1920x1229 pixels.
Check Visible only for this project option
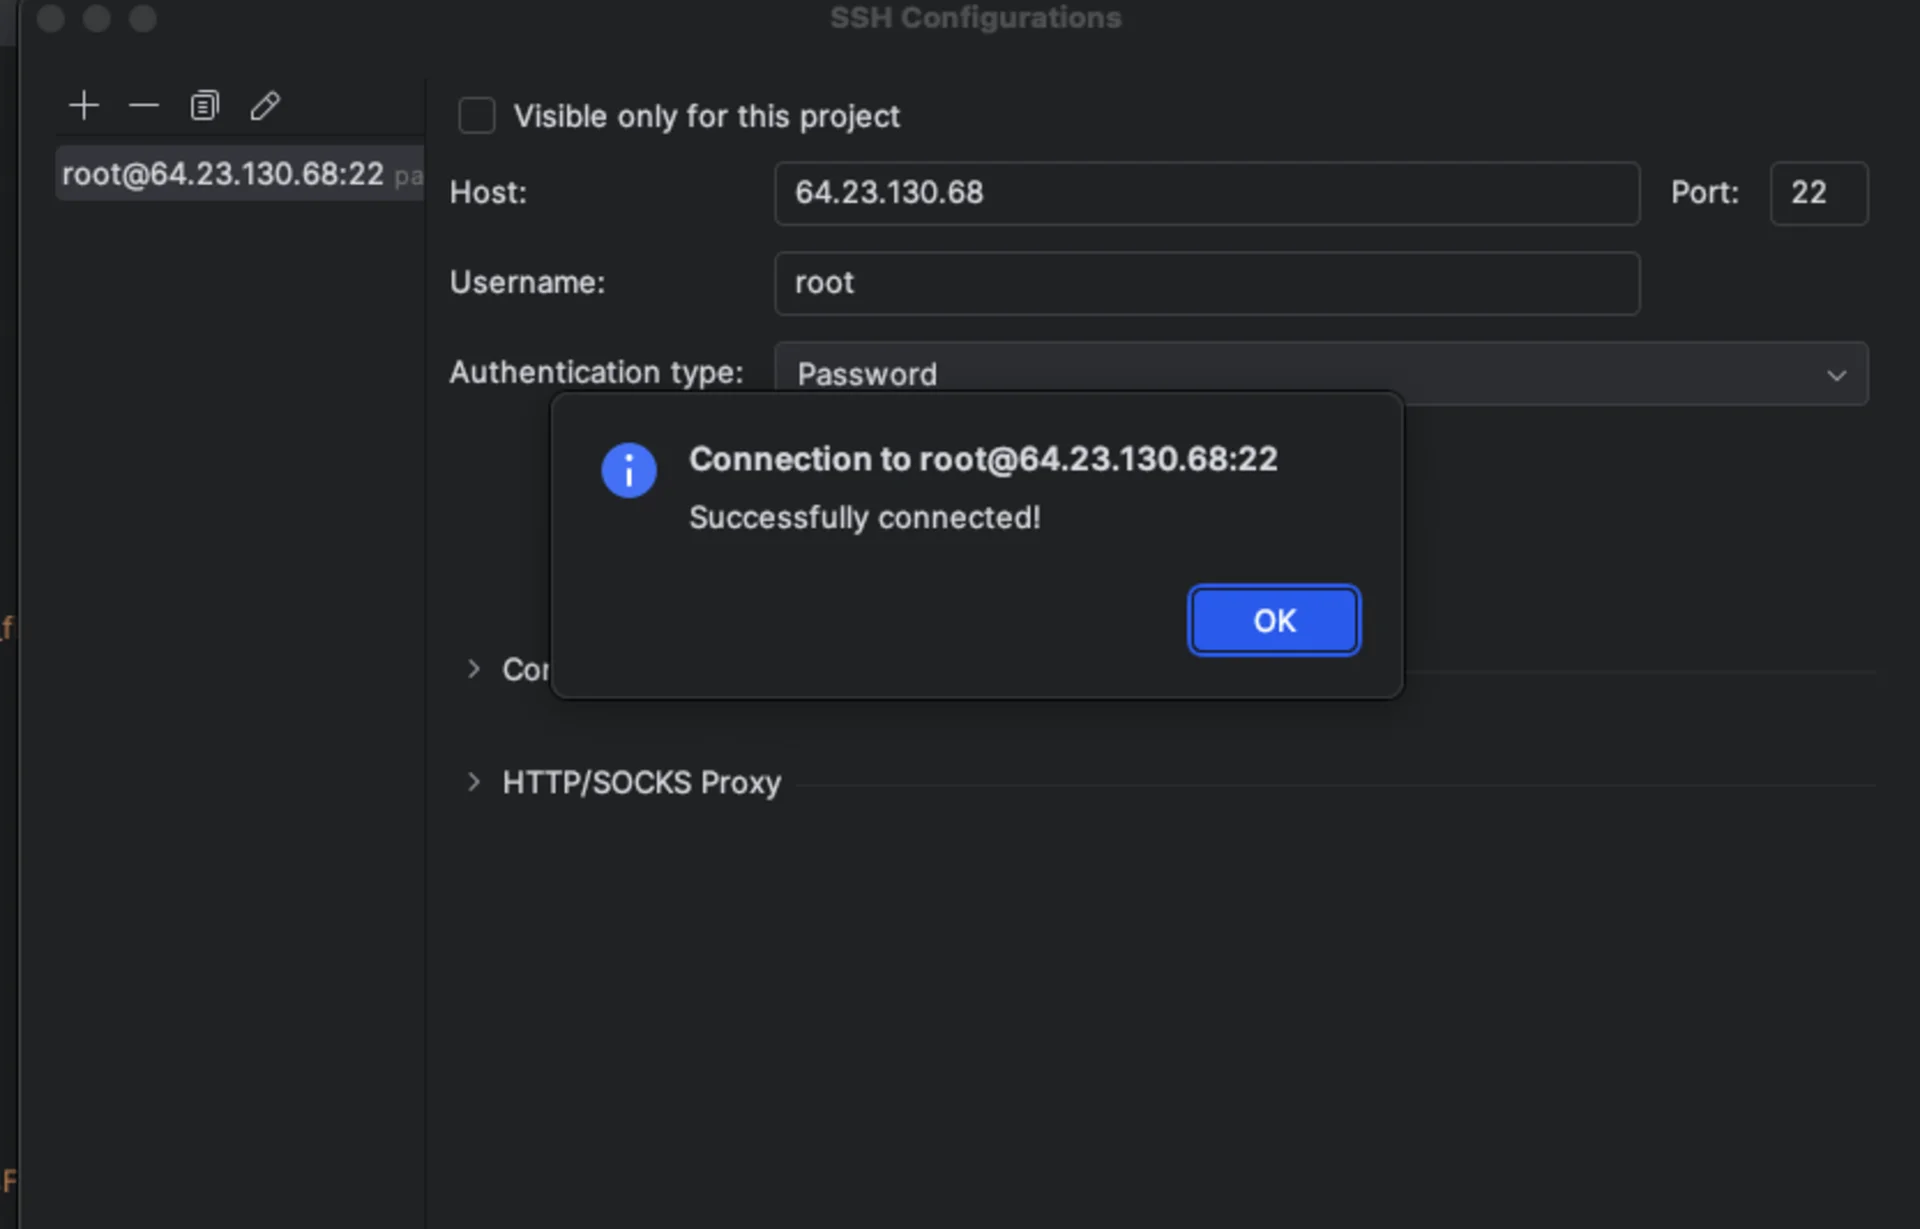(477, 115)
